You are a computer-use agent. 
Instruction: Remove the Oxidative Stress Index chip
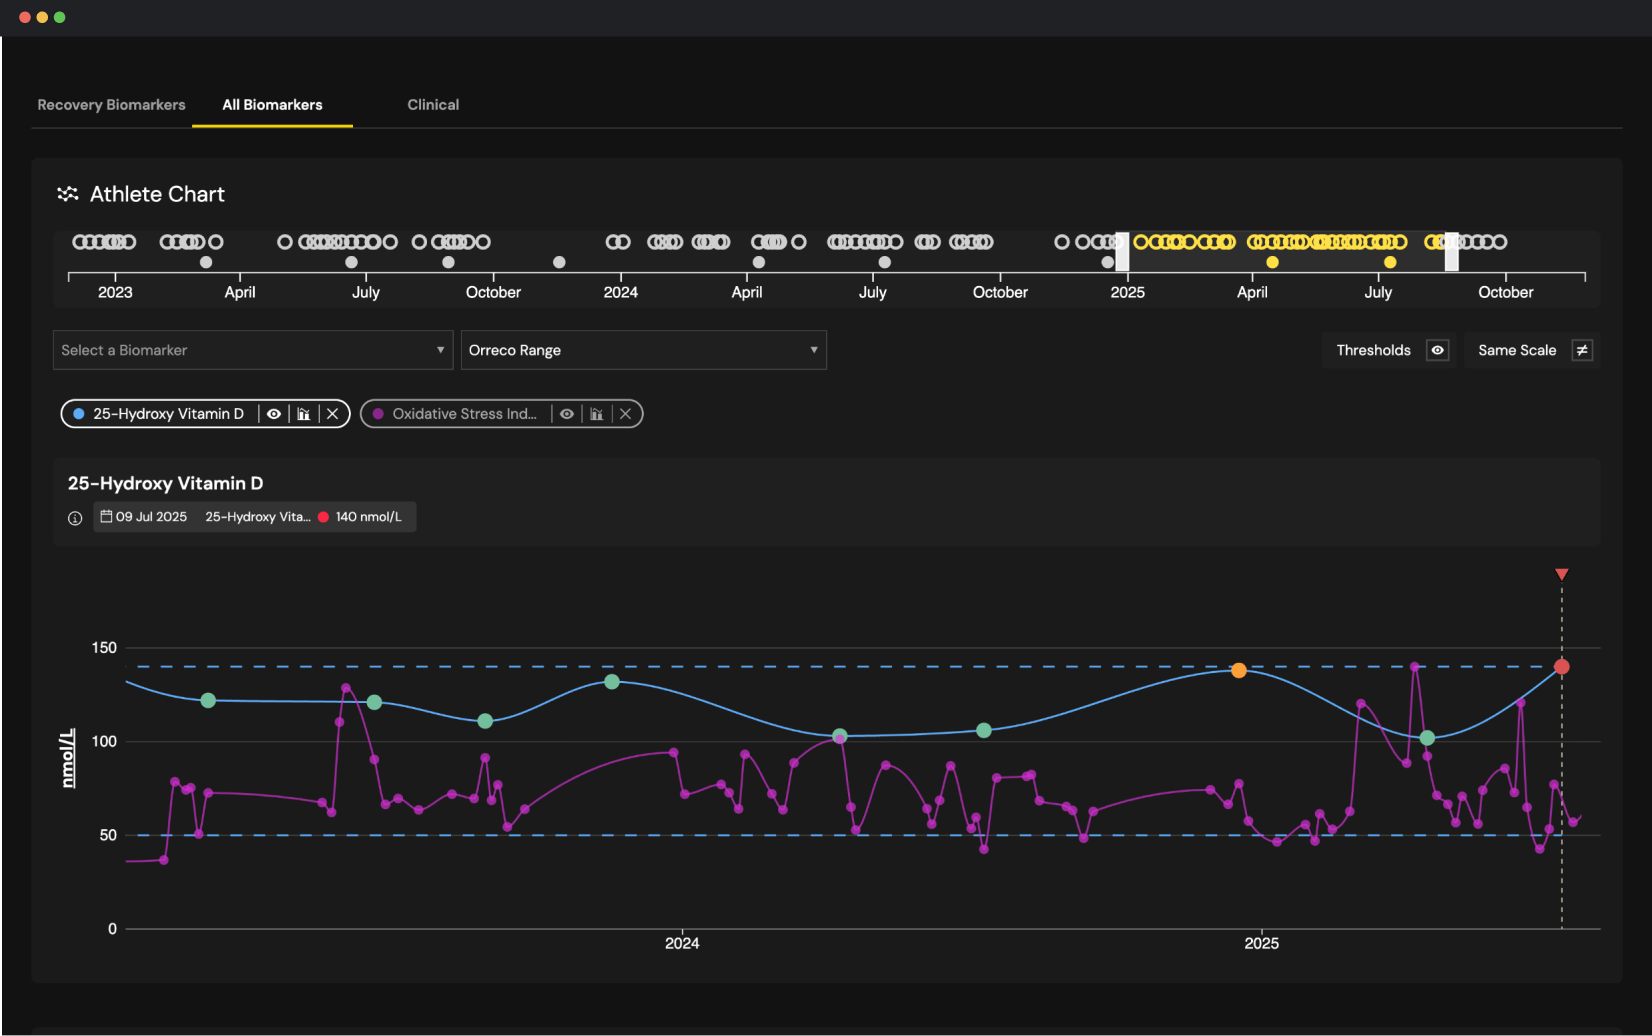click(x=625, y=413)
